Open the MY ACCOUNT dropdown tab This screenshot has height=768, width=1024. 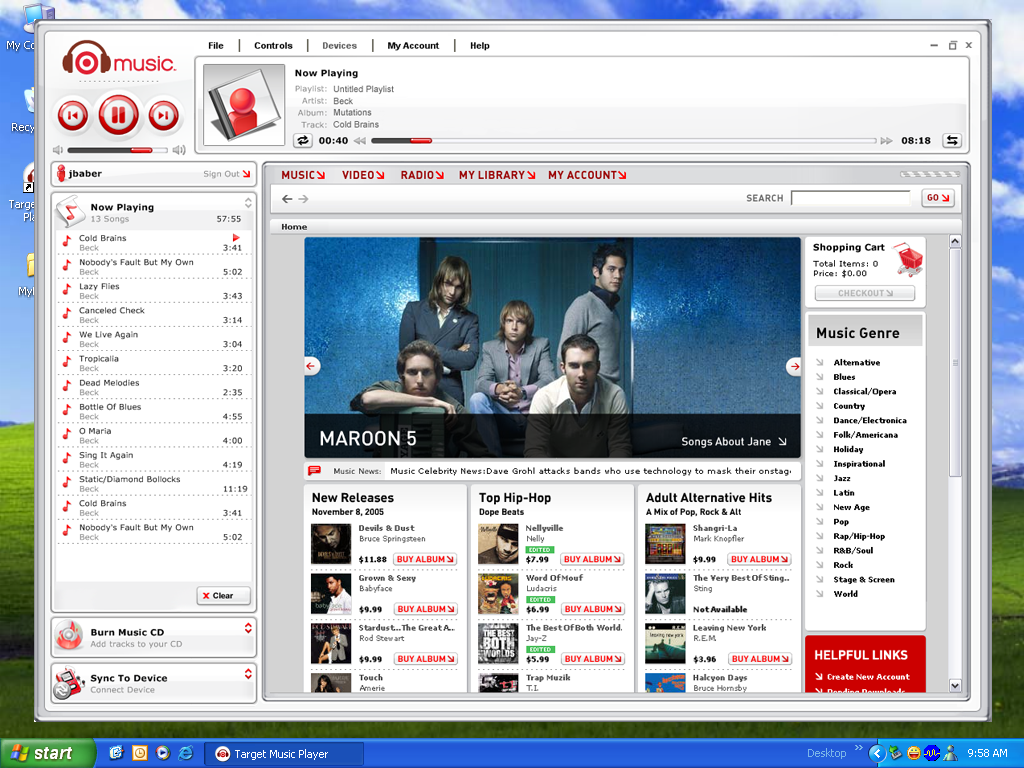[587, 175]
